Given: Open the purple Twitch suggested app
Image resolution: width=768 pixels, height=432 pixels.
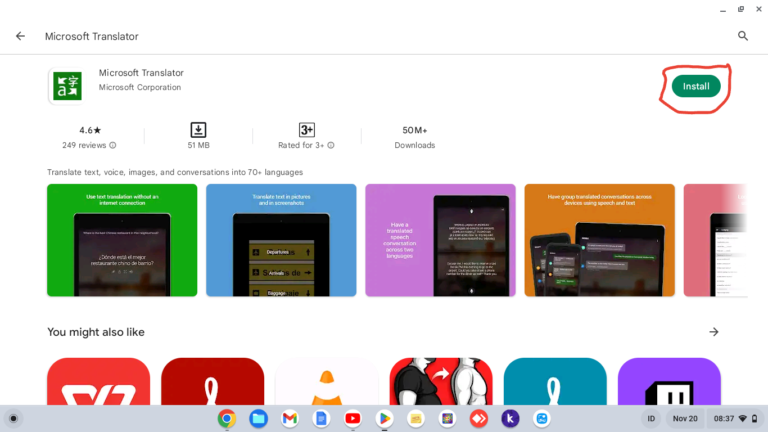Looking at the screenshot, I should tap(669, 382).
